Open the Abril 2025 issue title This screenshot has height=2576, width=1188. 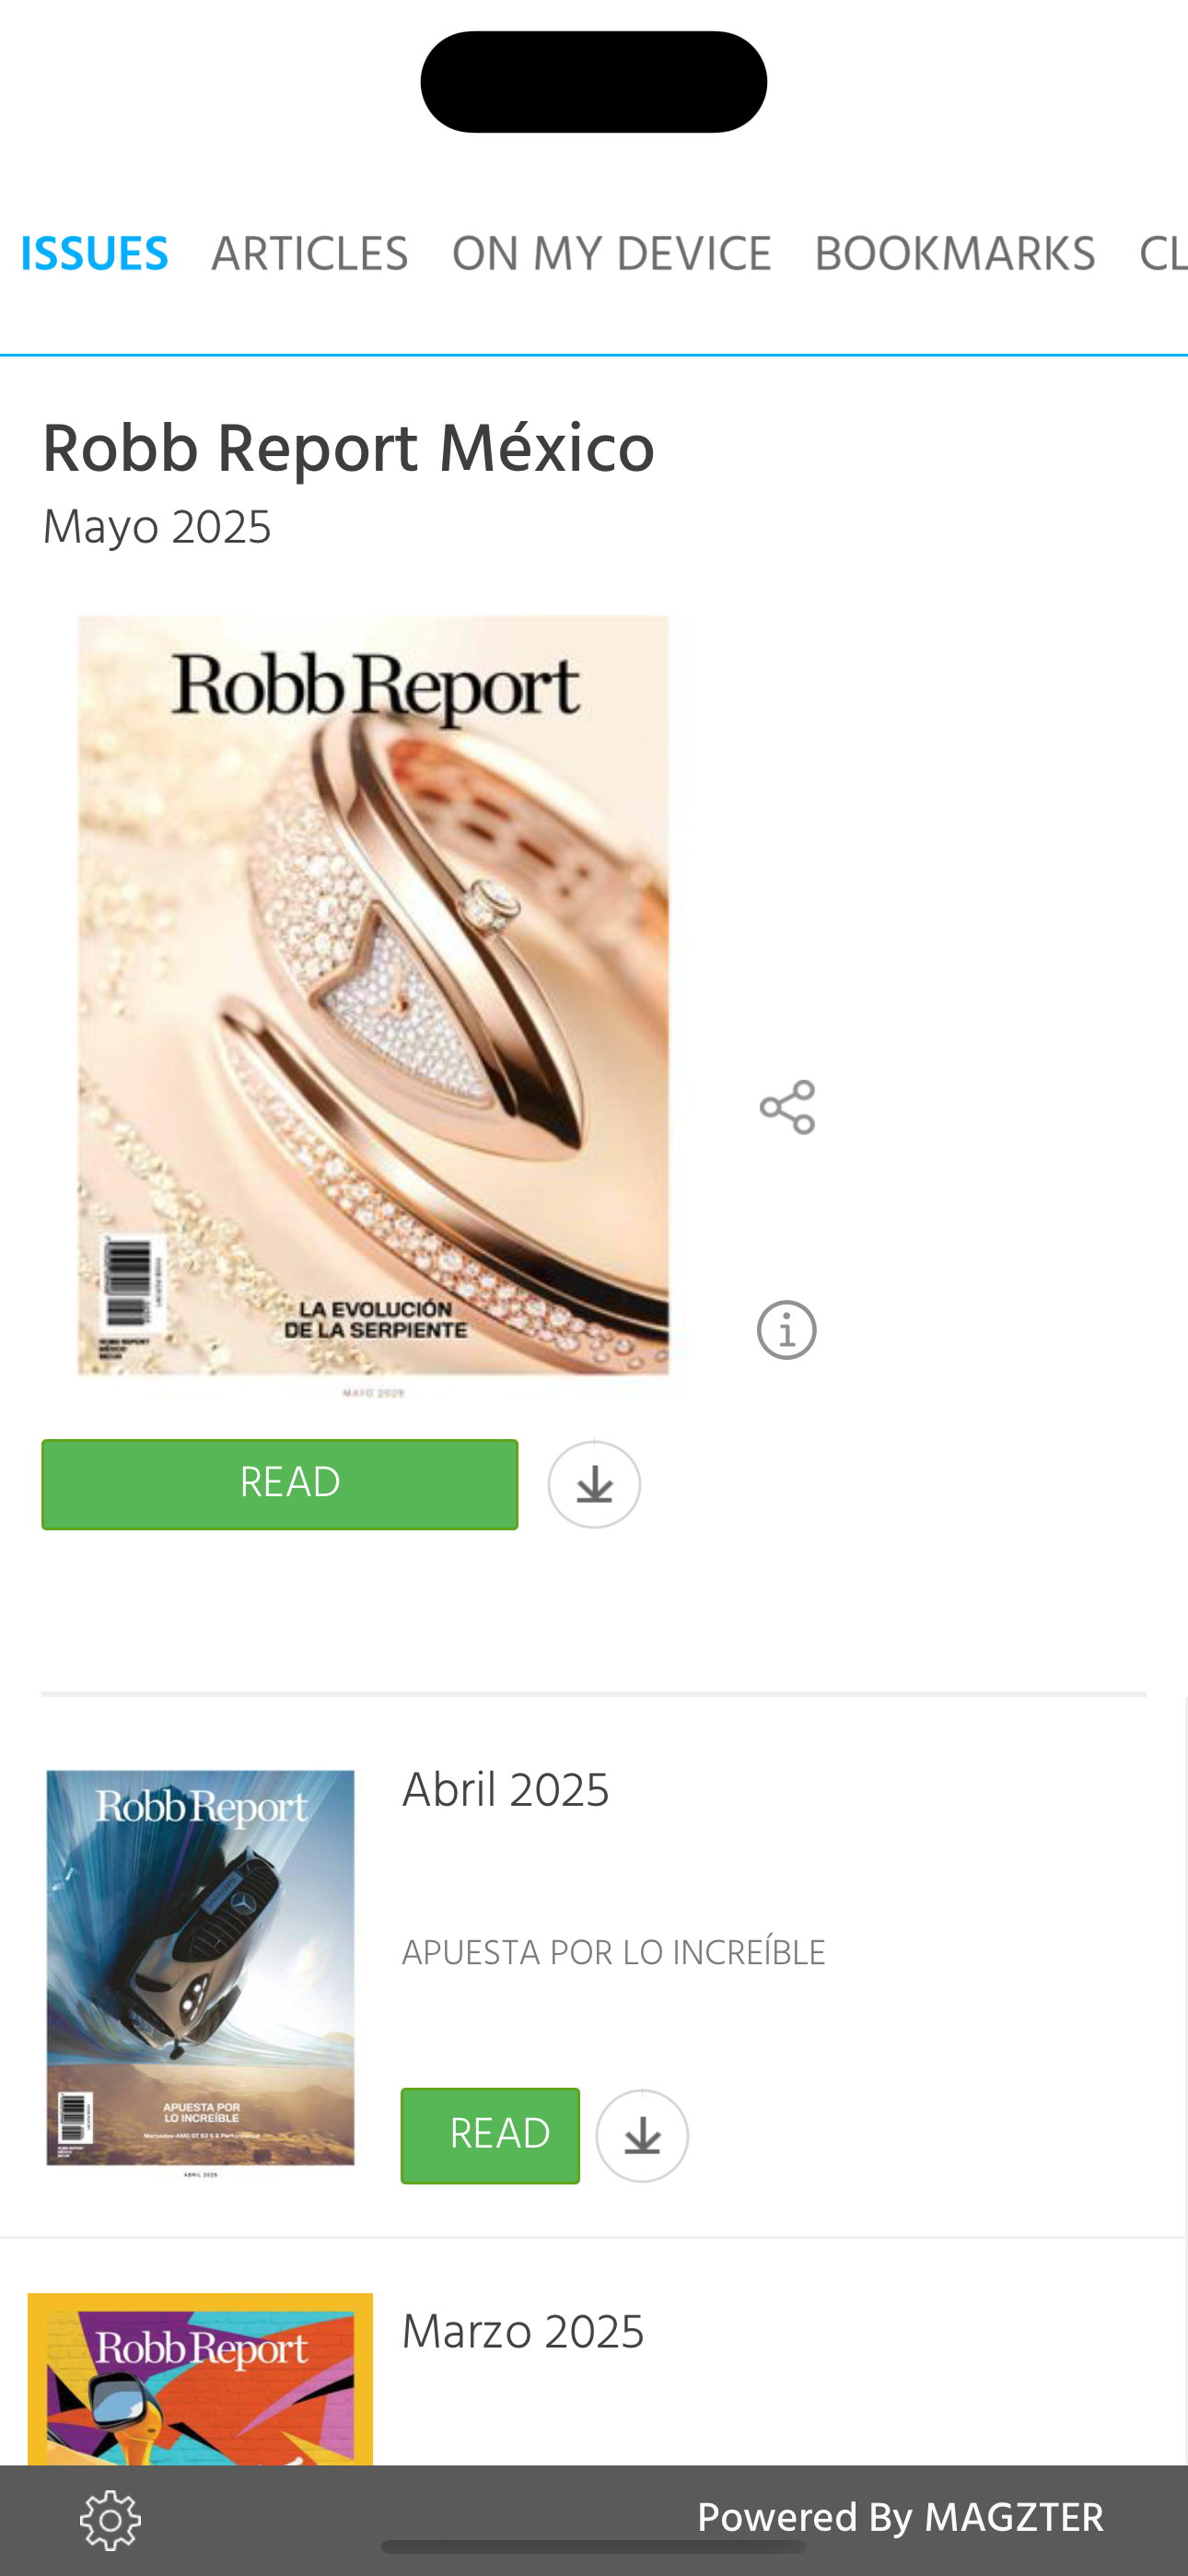click(x=505, y=1790)
